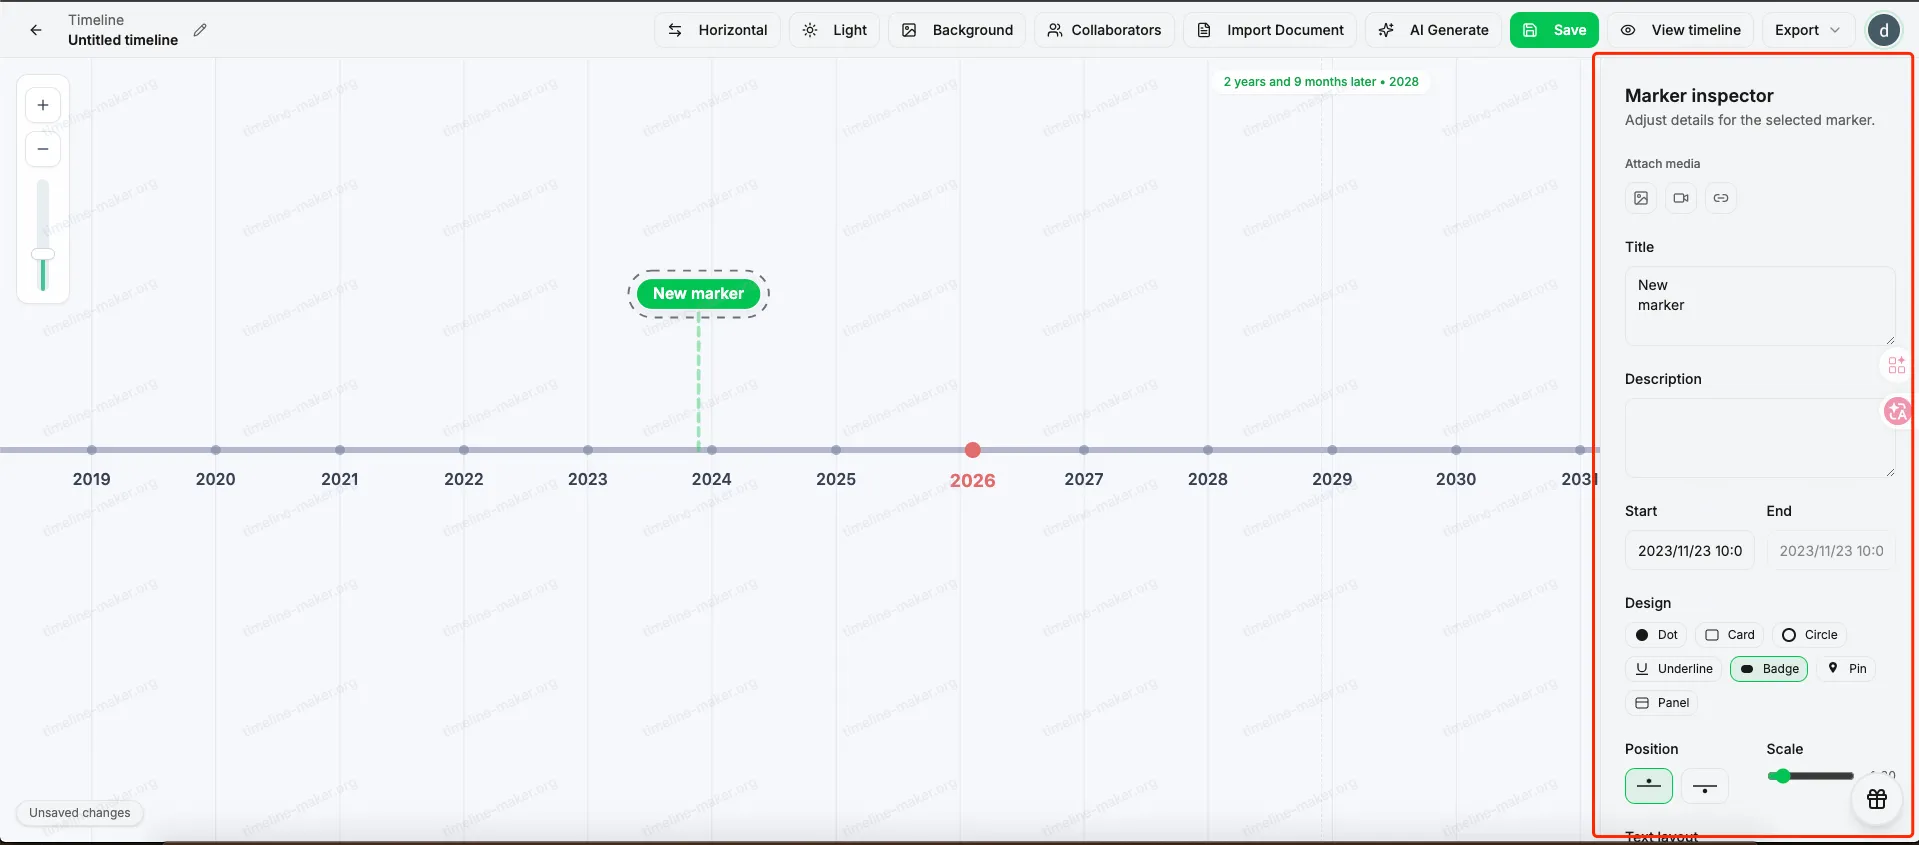Screen dimensions: 1919x845
Task: Set marker position below the line
Action: [1705, 786]
